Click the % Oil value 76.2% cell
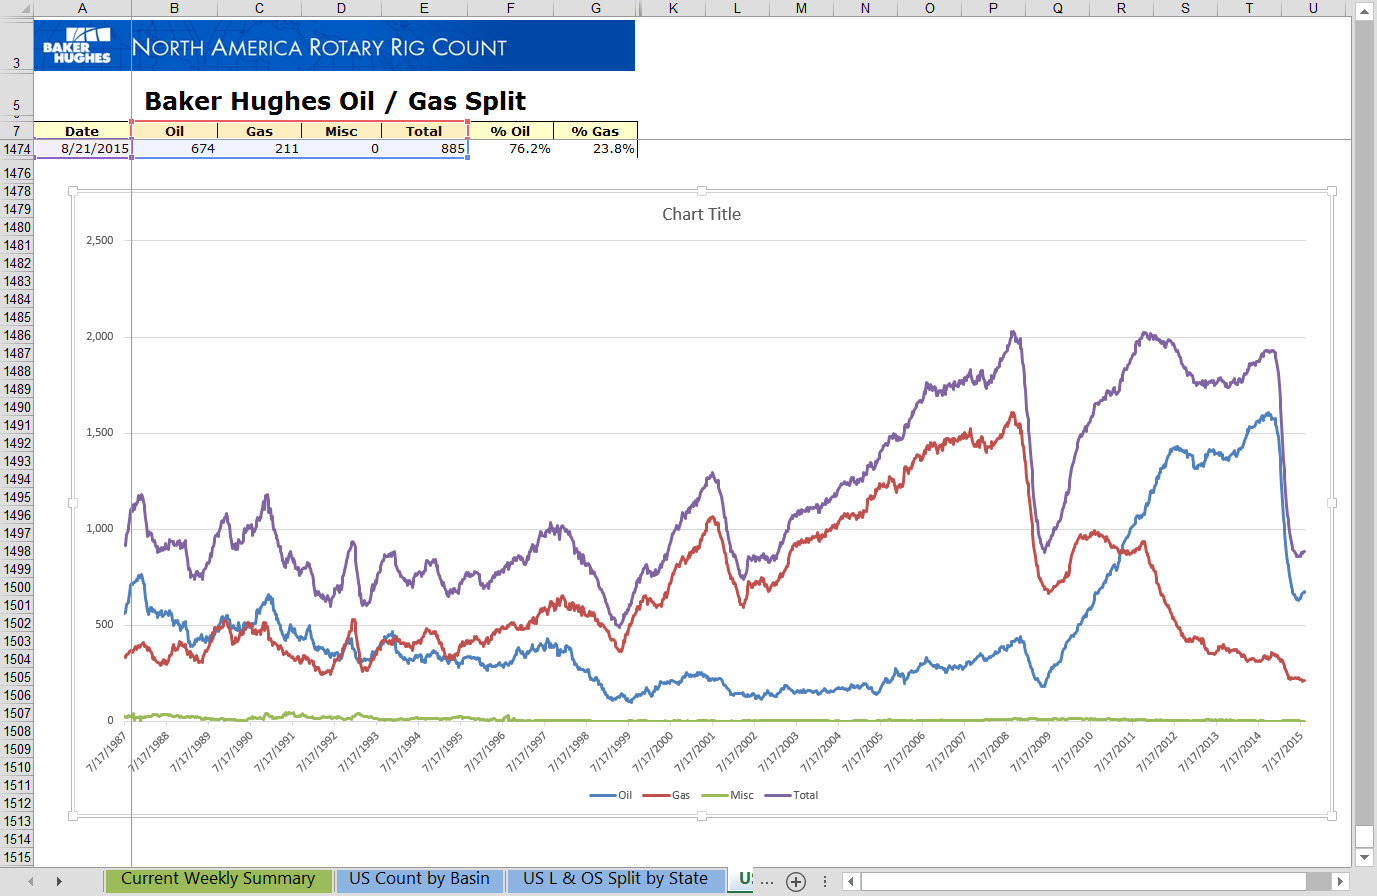The width and height of the screenshot is (1377, 896). tap(511, 149)
